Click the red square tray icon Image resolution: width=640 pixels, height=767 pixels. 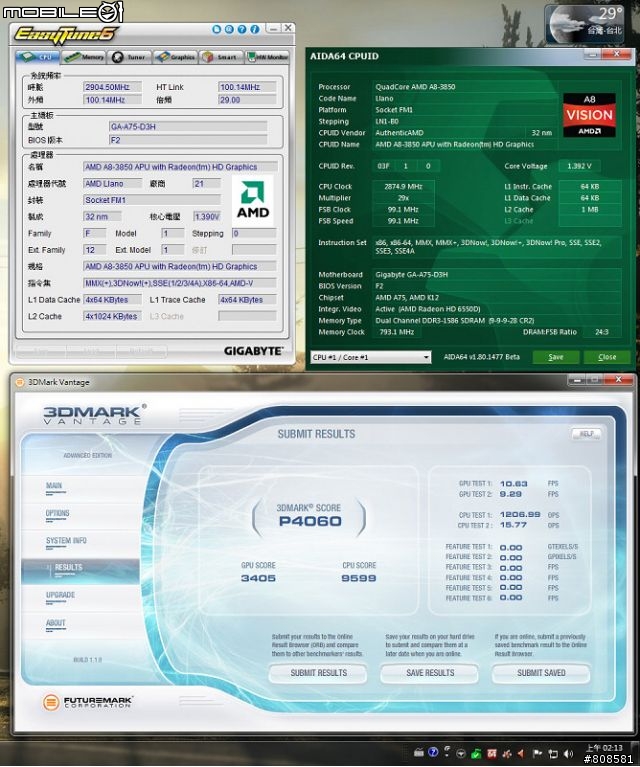coord(492,753)
